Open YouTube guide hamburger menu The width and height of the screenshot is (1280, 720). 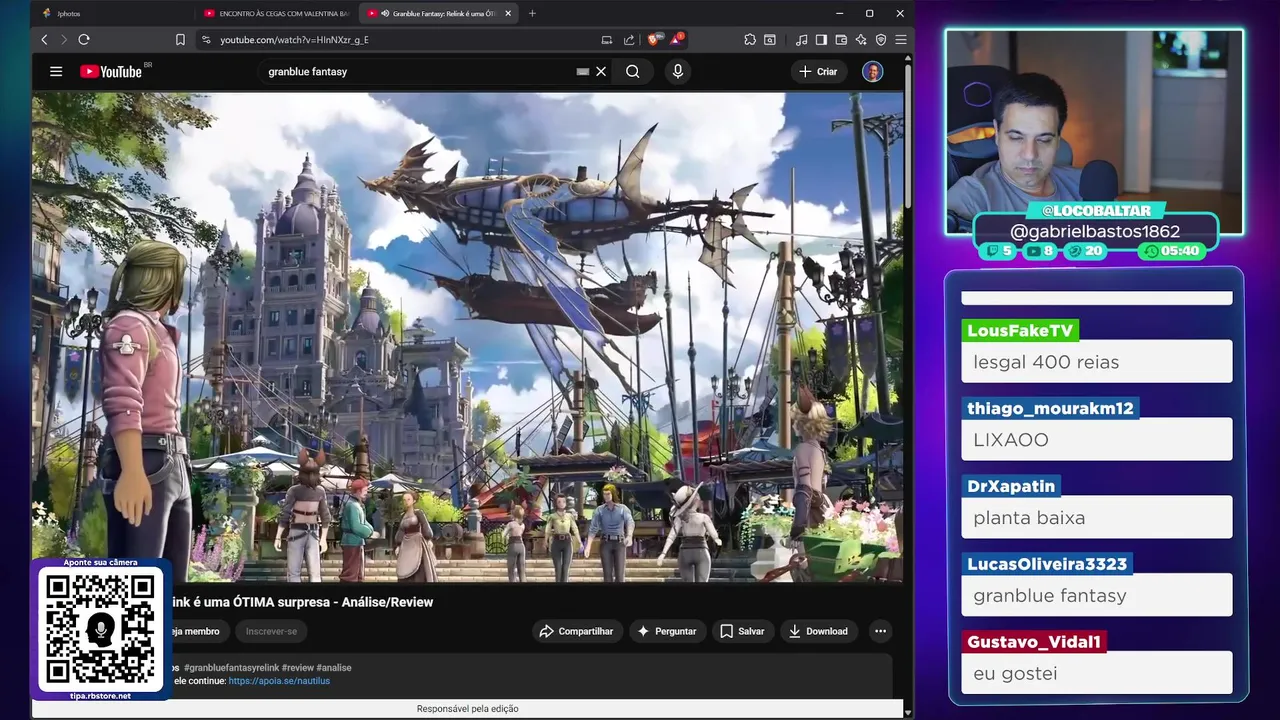(x=56, y=71)
